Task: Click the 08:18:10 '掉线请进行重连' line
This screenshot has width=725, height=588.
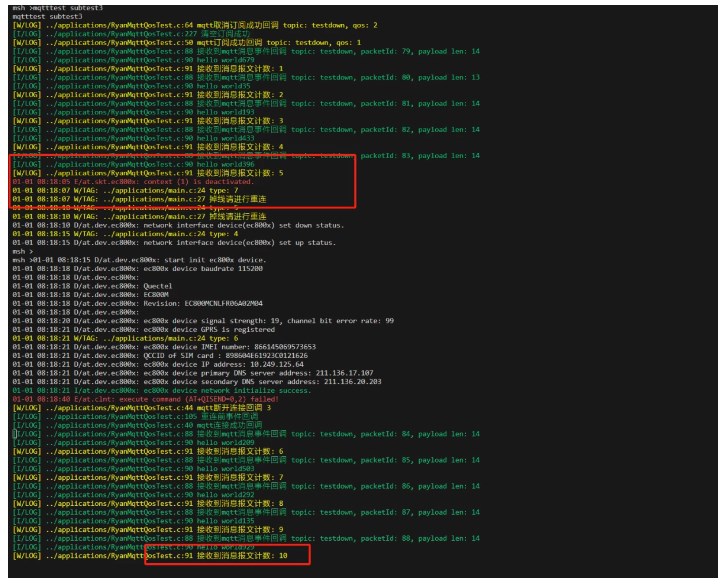Action: [x=140, y=217]
